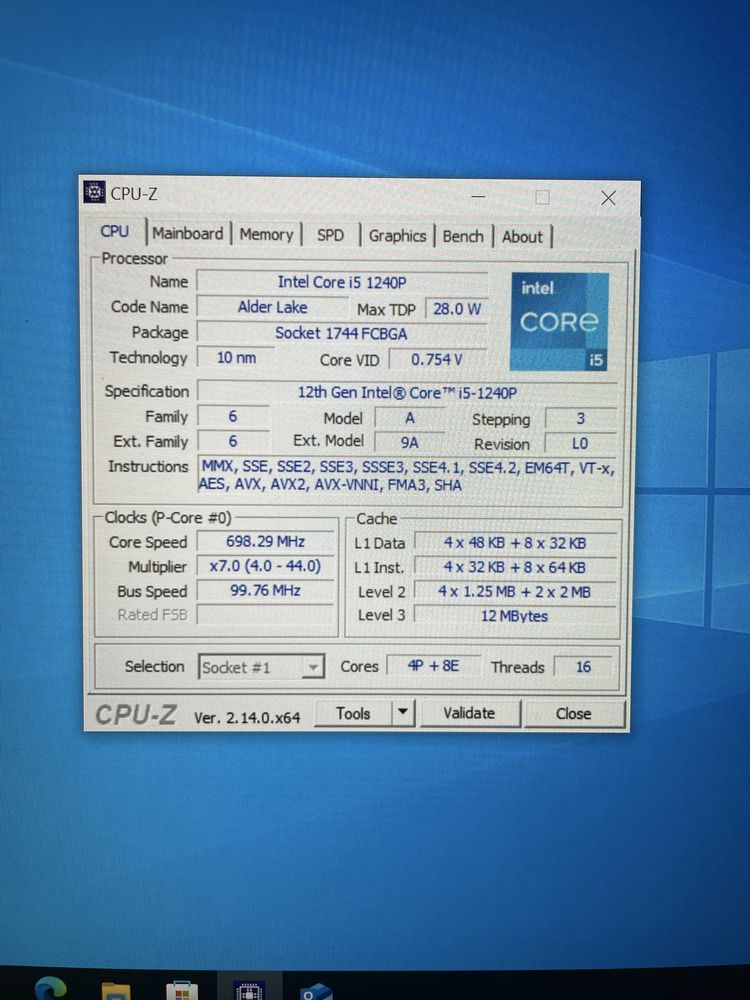Click the Close button
Image resolution: width=750 pixels, height=1000 pixels.
574,714
